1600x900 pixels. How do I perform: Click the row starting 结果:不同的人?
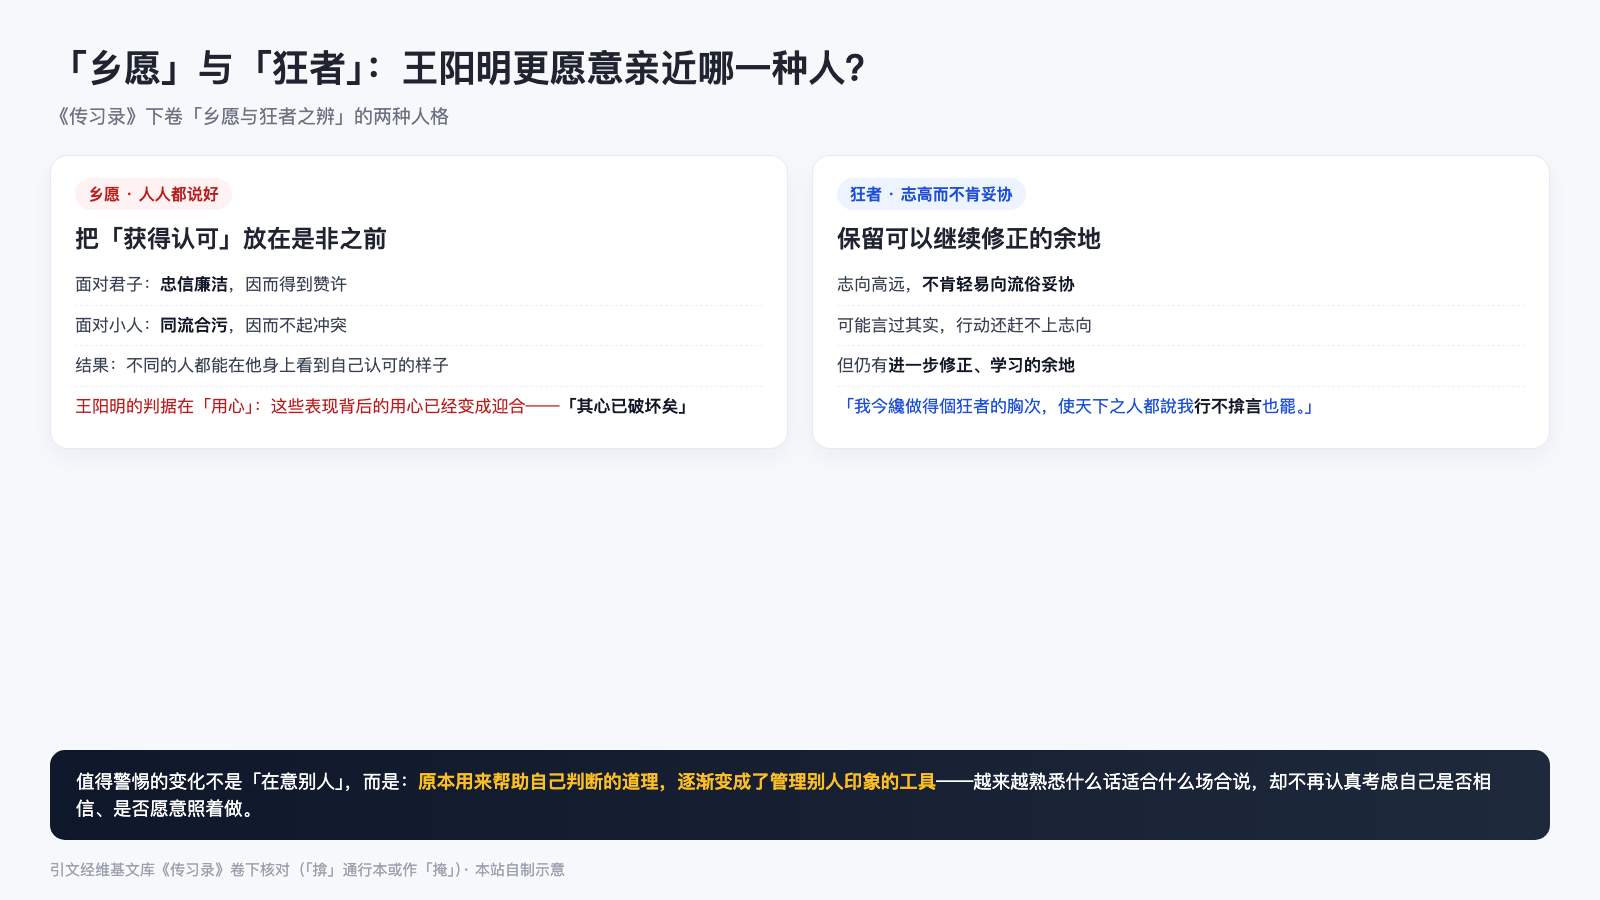pyautogui.click(x=419, y=365)
